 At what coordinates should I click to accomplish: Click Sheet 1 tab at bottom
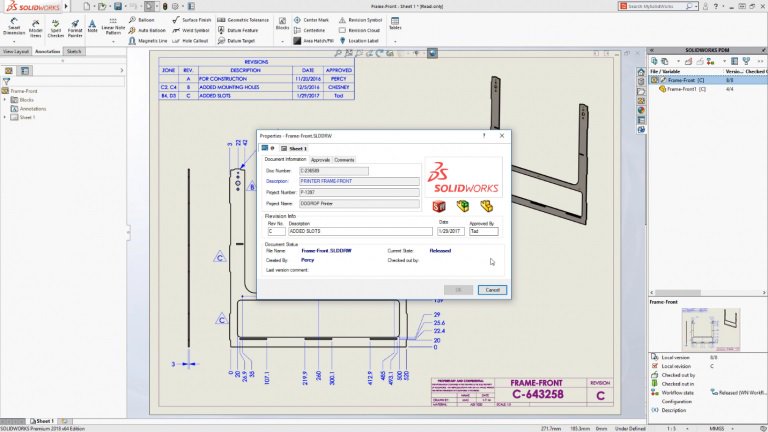point(42,421)
